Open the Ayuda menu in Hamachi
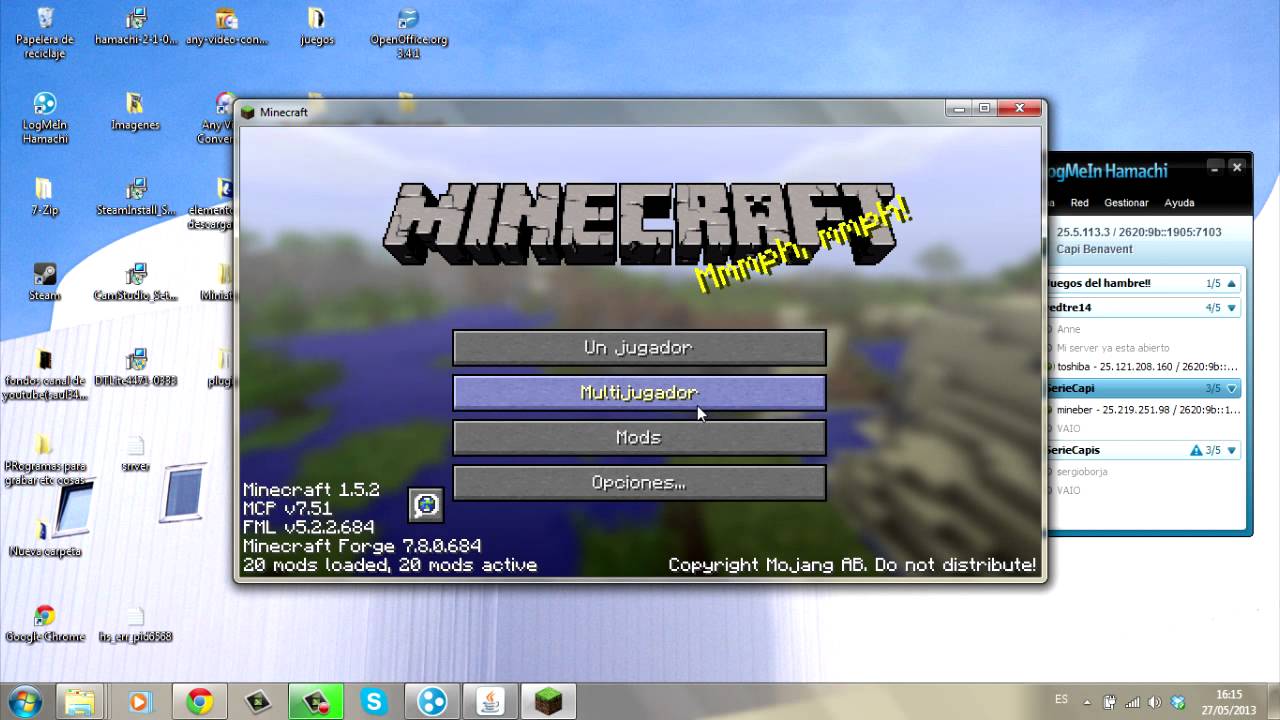The width and height of the screenshot is (1280, 720). pos(1179,202)
